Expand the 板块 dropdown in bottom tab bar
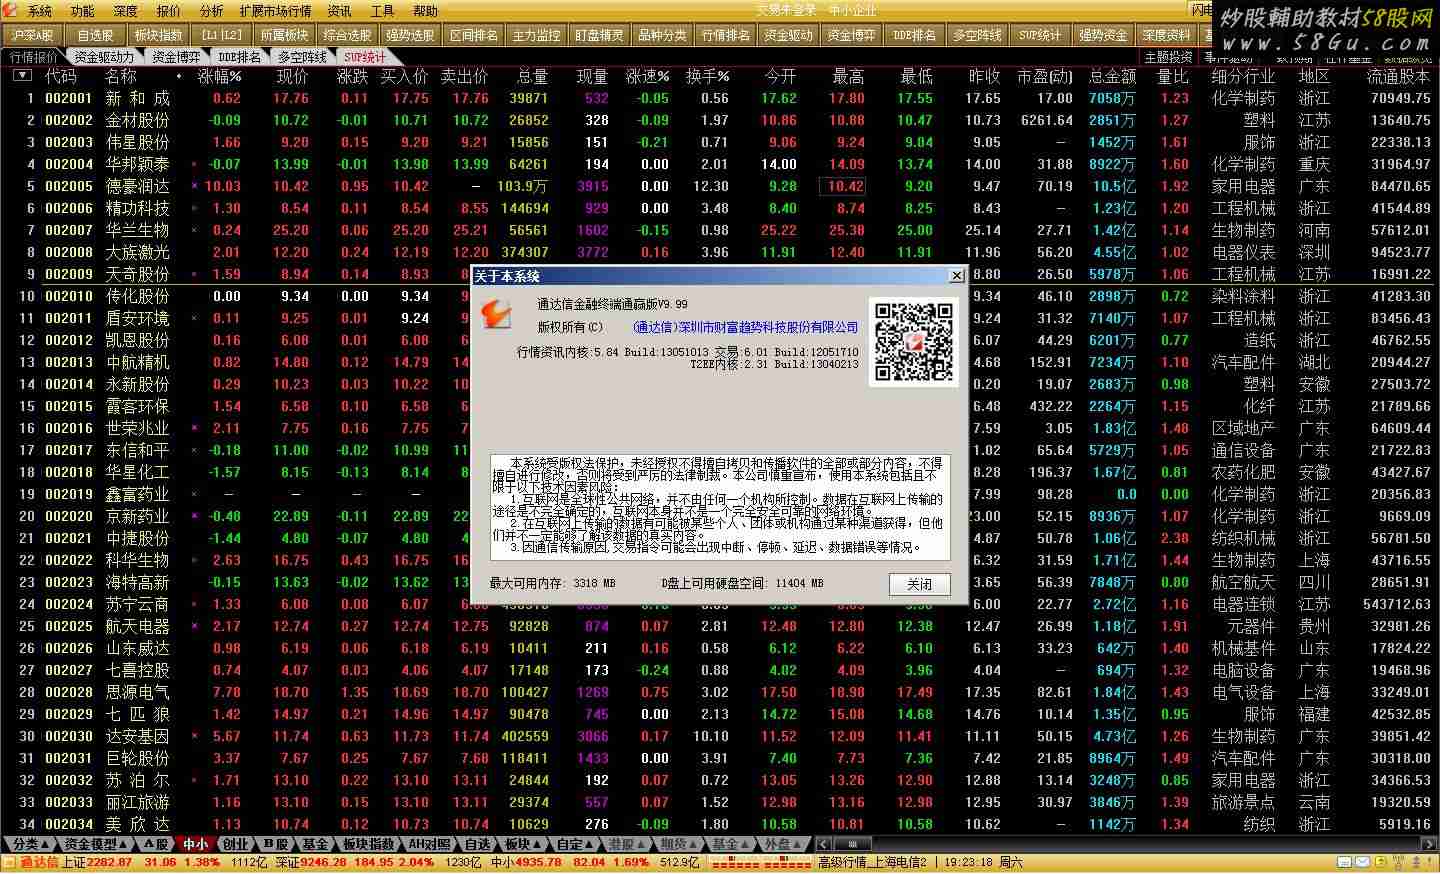This screenshot has height=874, width=1440. (522, 844)
